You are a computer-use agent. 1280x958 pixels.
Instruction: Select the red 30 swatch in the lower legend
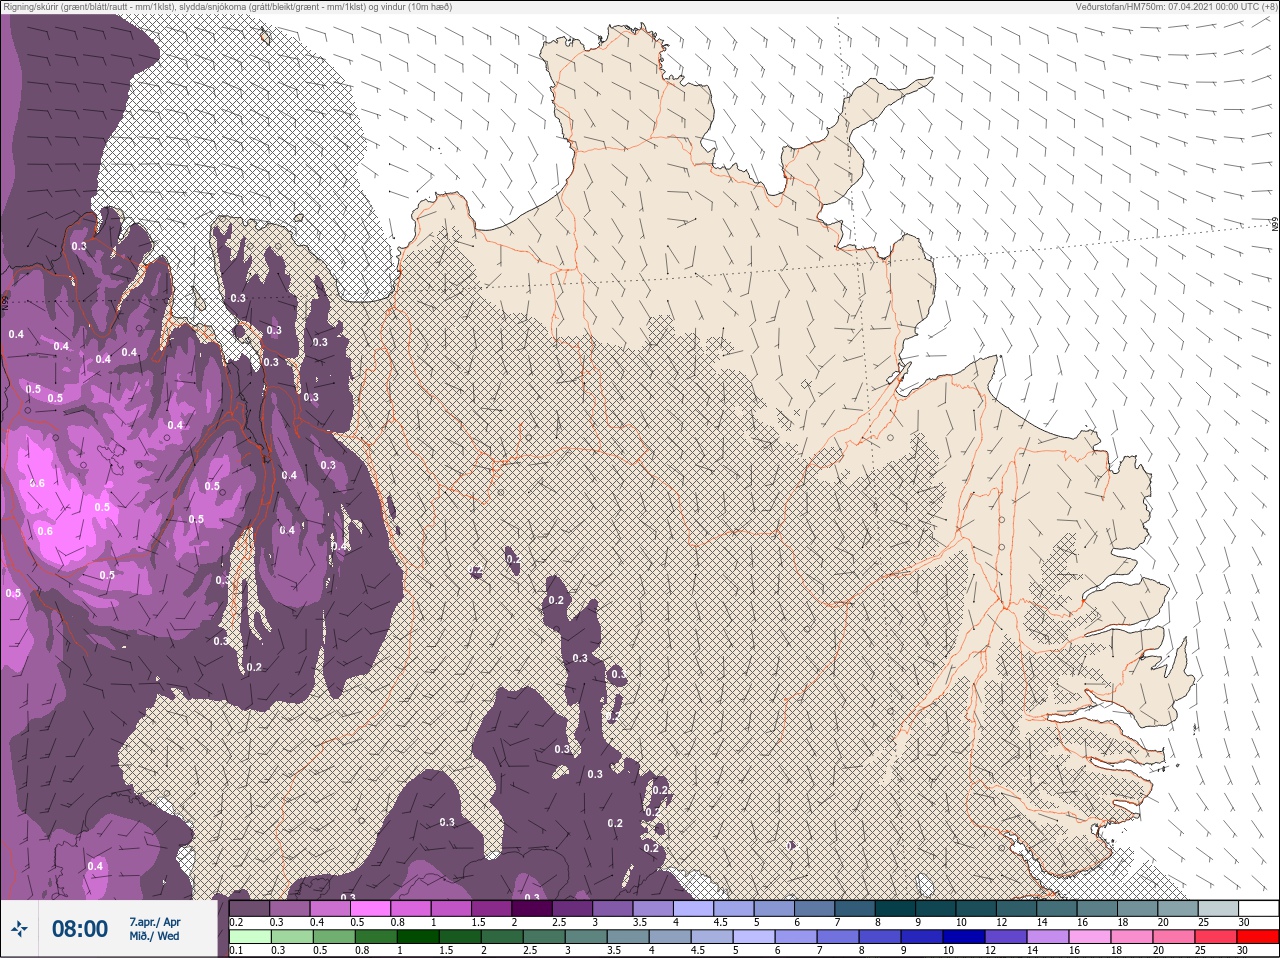(x=1258, y=937)
